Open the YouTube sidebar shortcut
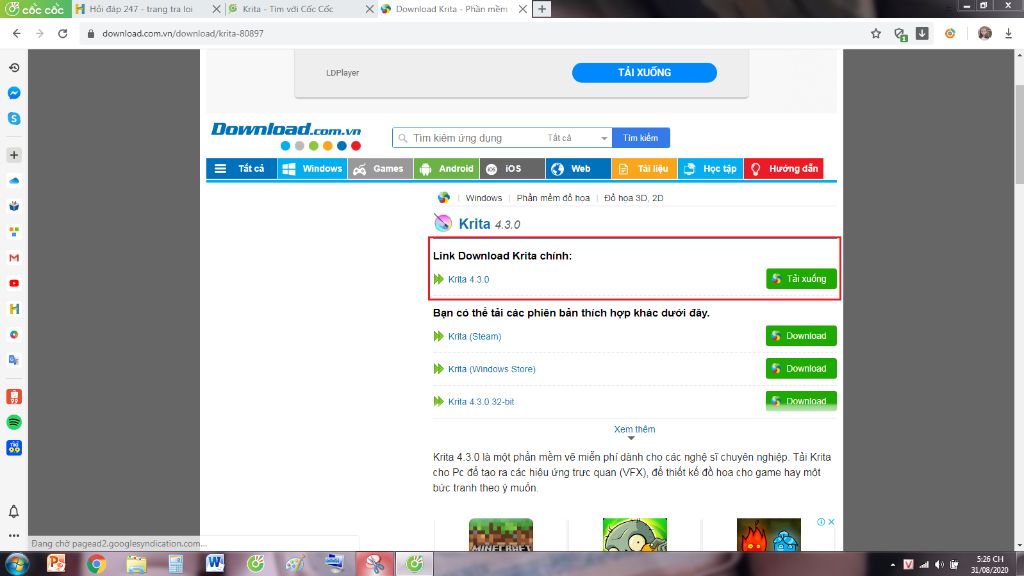This screenshot has height=576, width=1024. (14, 283)
